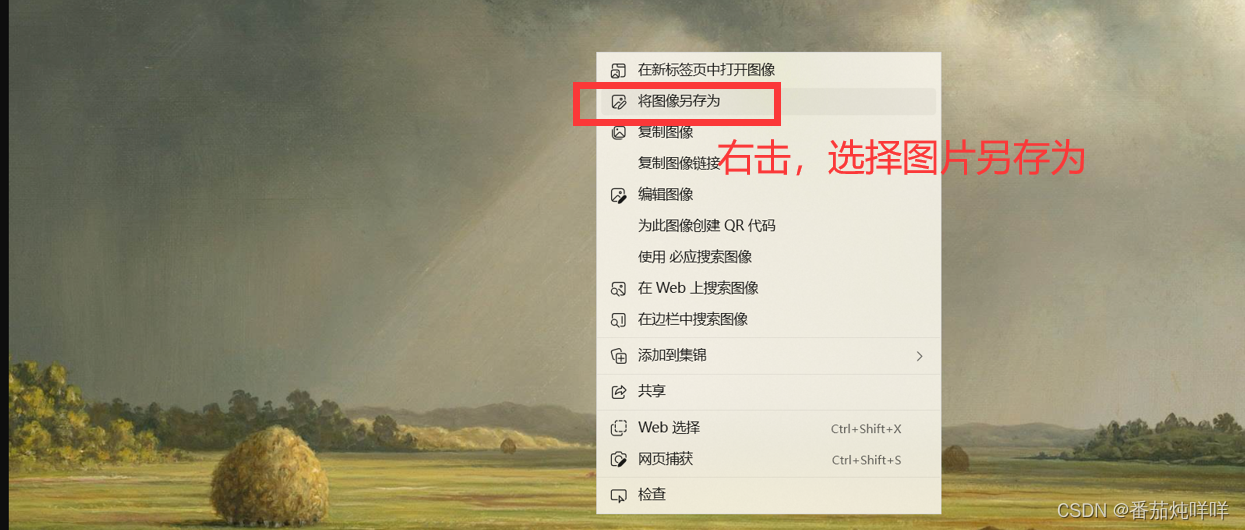Open 在新标签页中打开图像 entry
Screen dimensions: 1245x530
pyautogui.click(x=768, y=70)
